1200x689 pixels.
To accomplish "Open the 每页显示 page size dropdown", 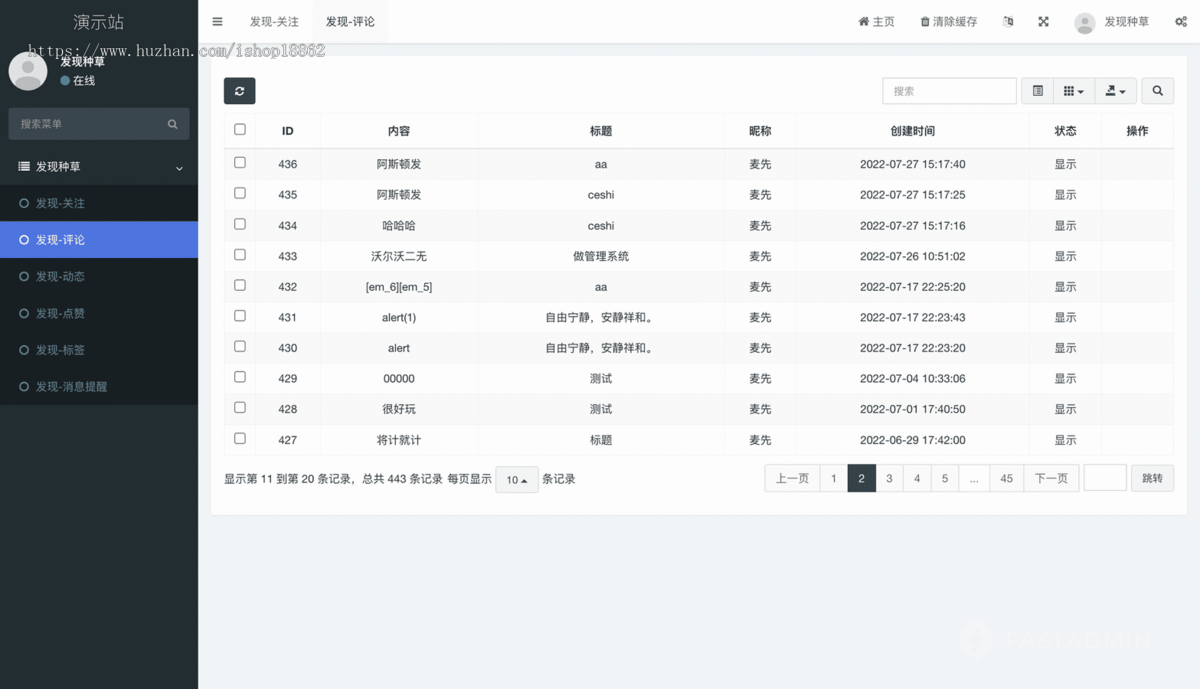I will tap(516, 479).
